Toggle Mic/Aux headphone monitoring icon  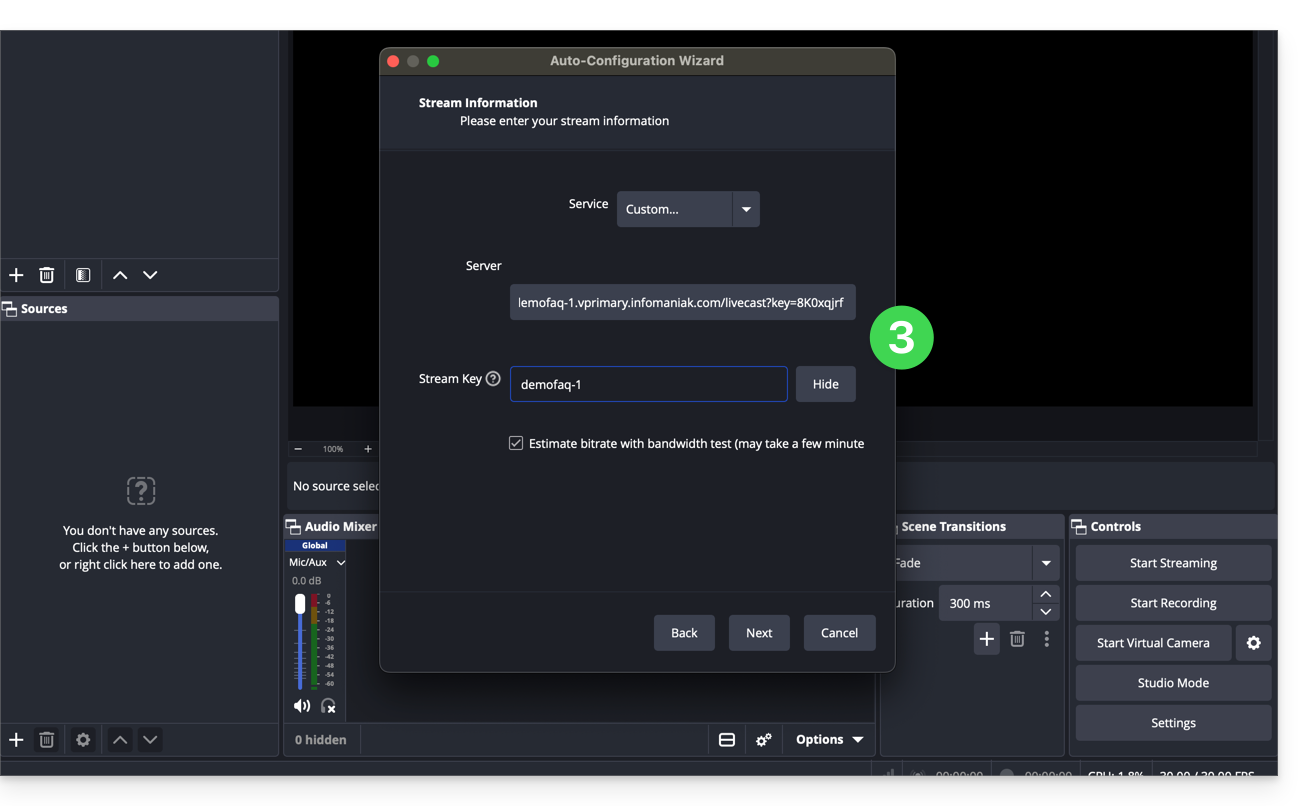coord(328,706)
